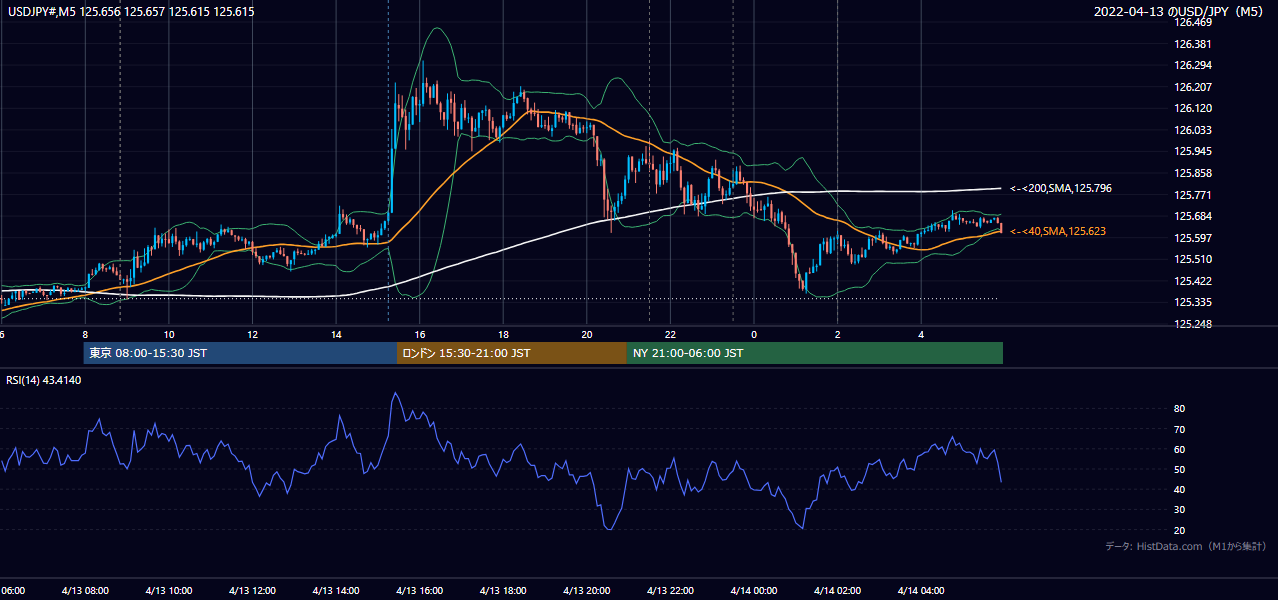Click hour tick label 18 under price chart
1278x600 pixels.
point(503,334)
